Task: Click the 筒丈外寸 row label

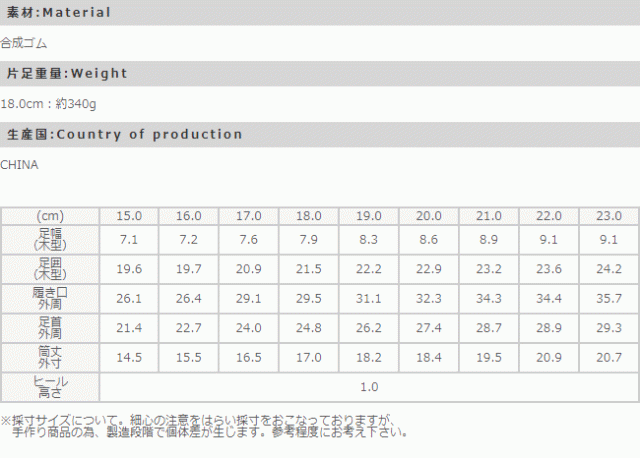Action: 50,357
